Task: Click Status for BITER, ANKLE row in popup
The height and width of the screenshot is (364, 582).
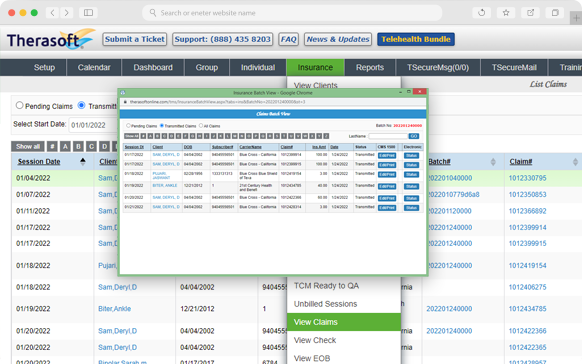Action: point(411,187)
